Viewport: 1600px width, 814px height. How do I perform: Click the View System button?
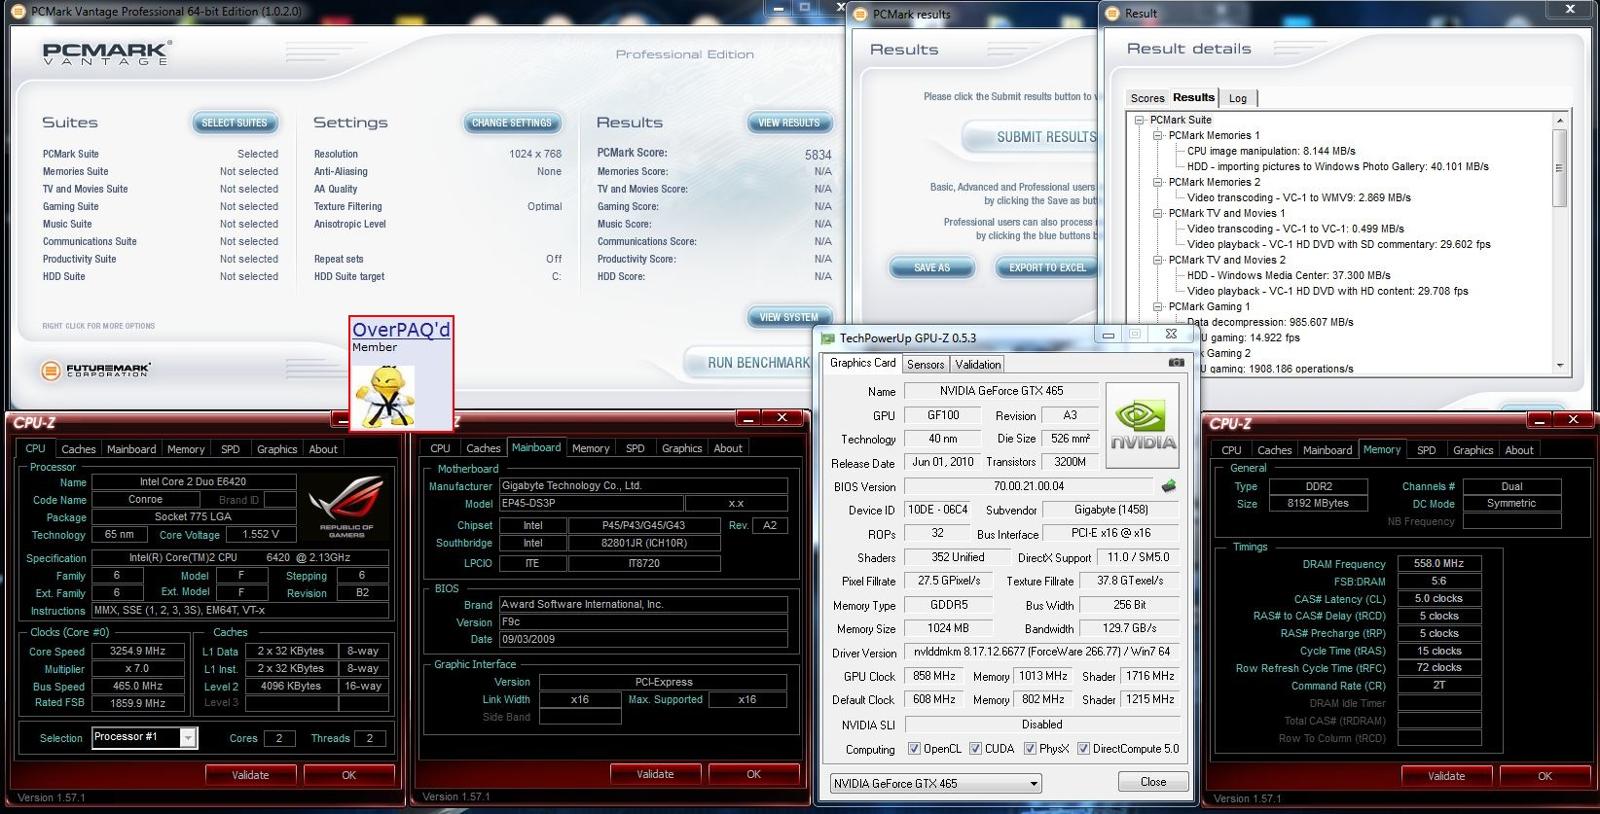click(x=788, y=317)
